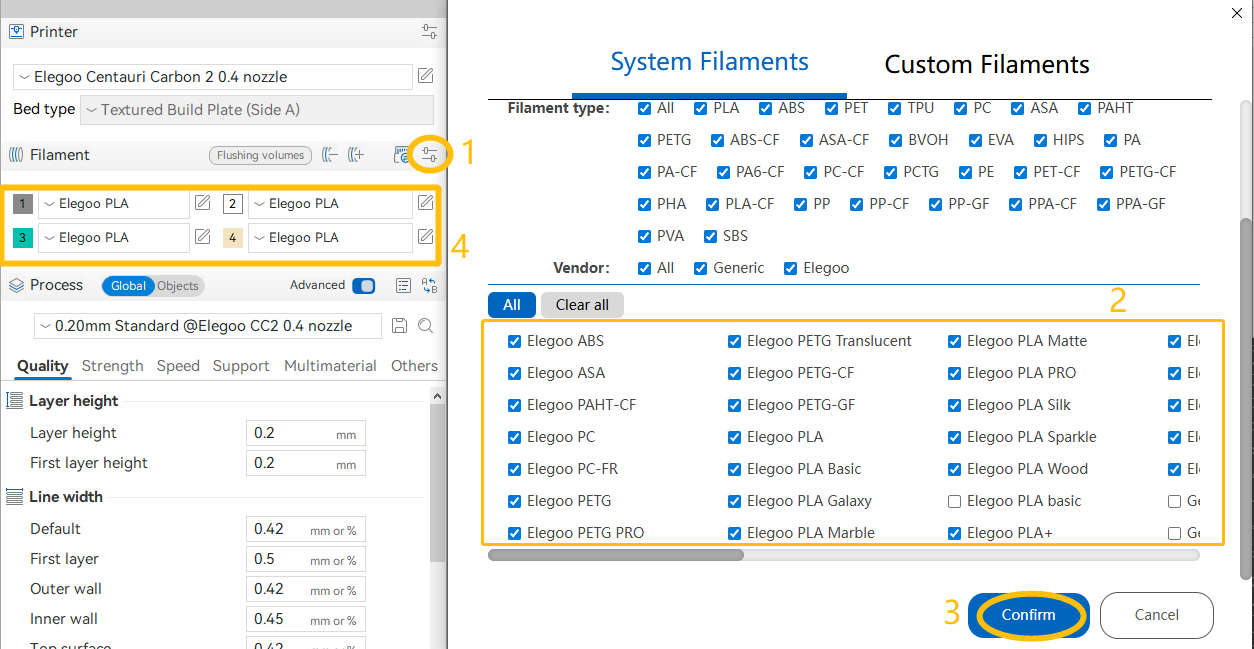Open the 0.20mm Standard process preset dropdown
This screenshot has width=1254, height=649.
207,326
